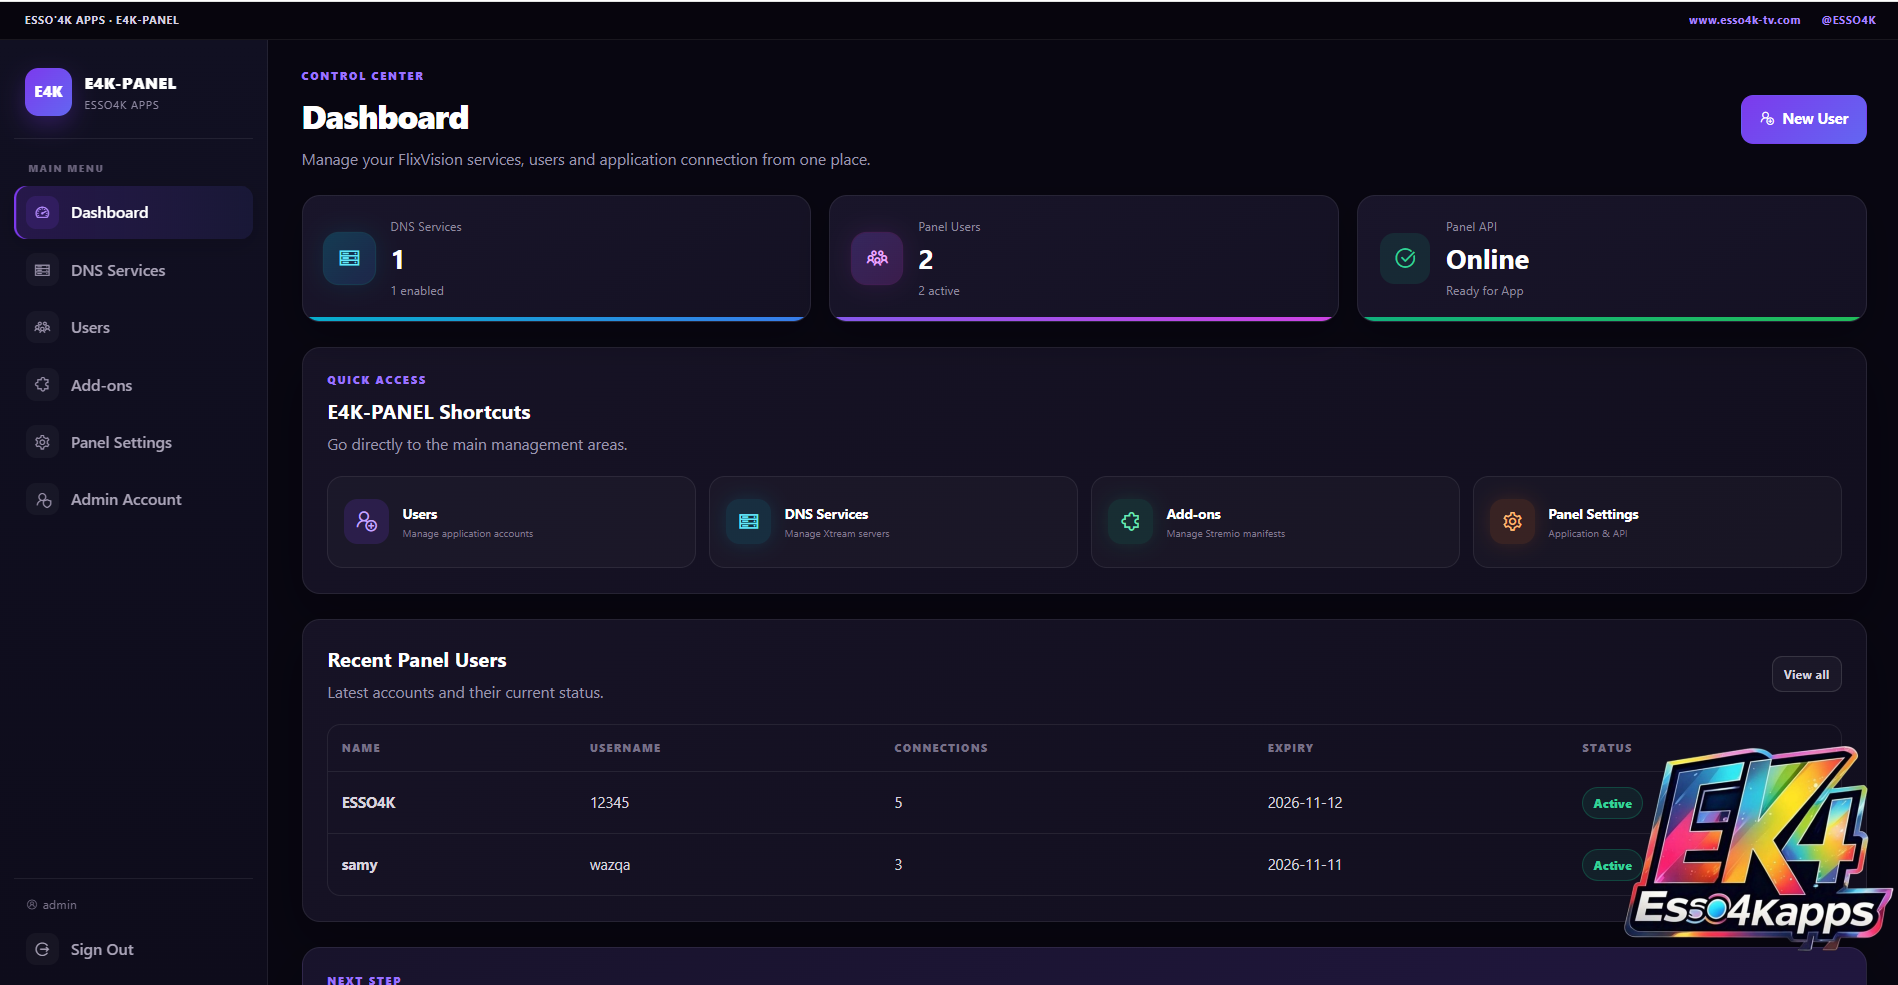Click the STATUS column header
The width and height of the screenshot is (1898, 985).
click(x=1607, y=748)
